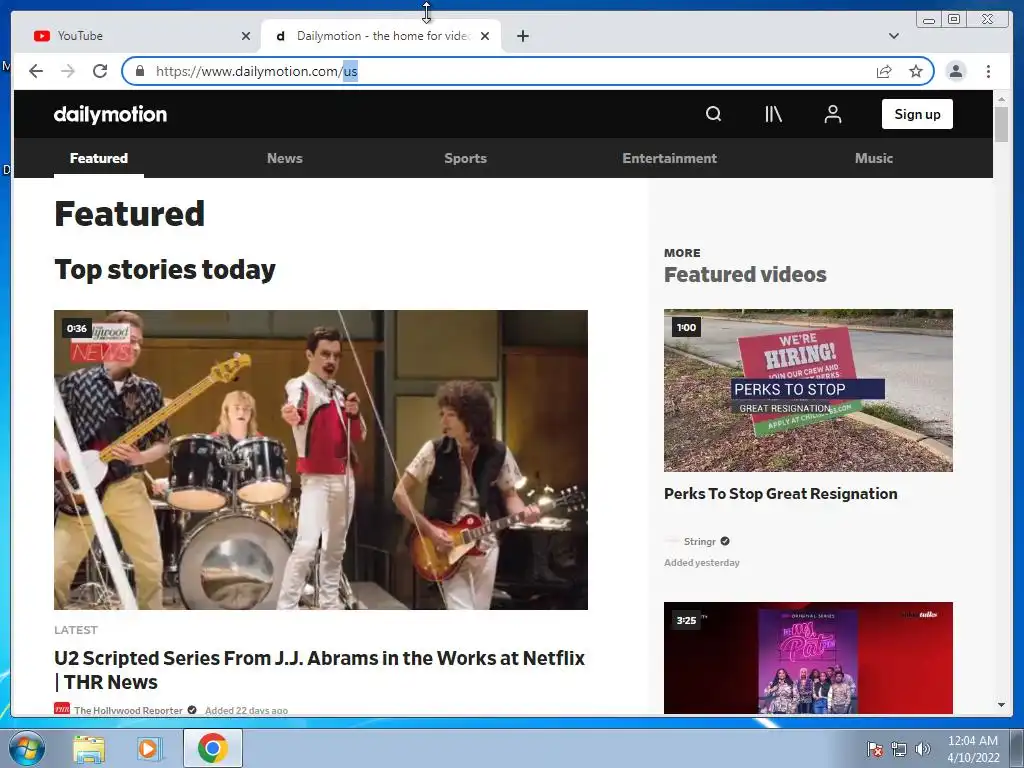Play the 3:25 purple poster video thumbnail

tap(808, 658)
